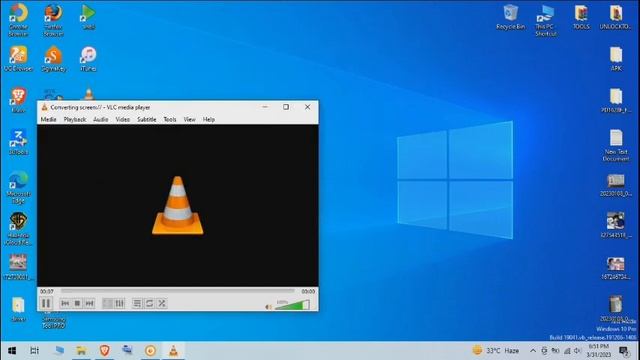Select the SigmaKey desktop shortcut
This screenshot has width=640, height=360.
click(x=53, y=59)
